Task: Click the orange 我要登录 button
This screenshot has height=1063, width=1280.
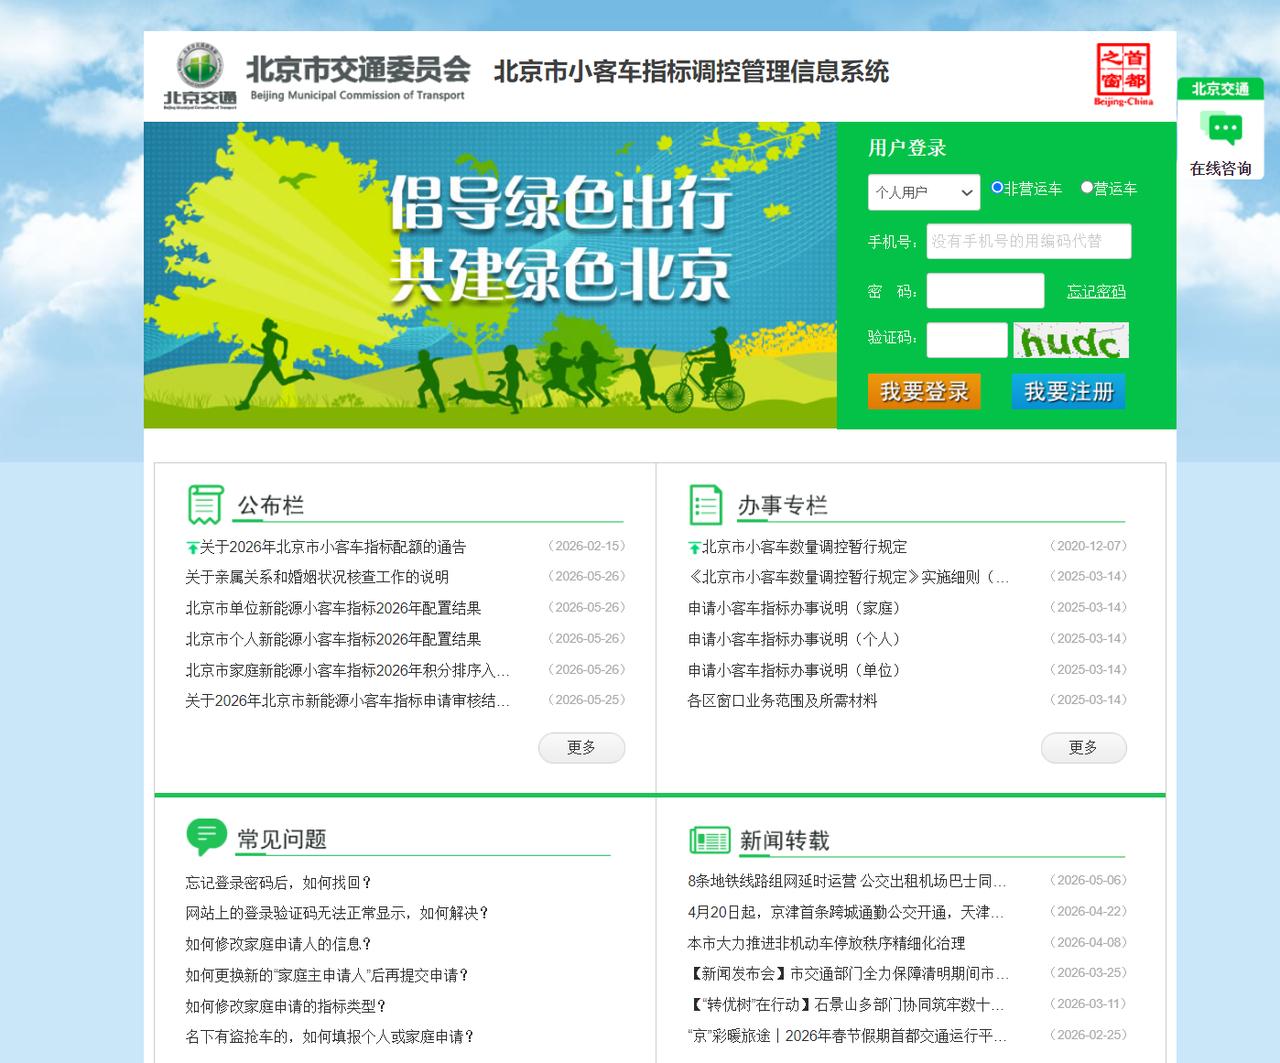Action: (x=924, y=391)
